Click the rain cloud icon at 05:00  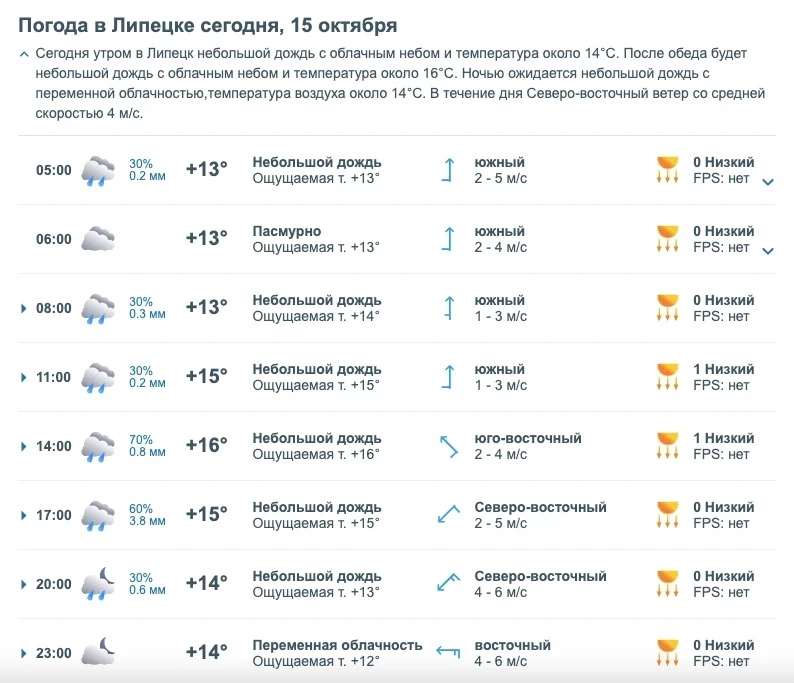[98, 171]
